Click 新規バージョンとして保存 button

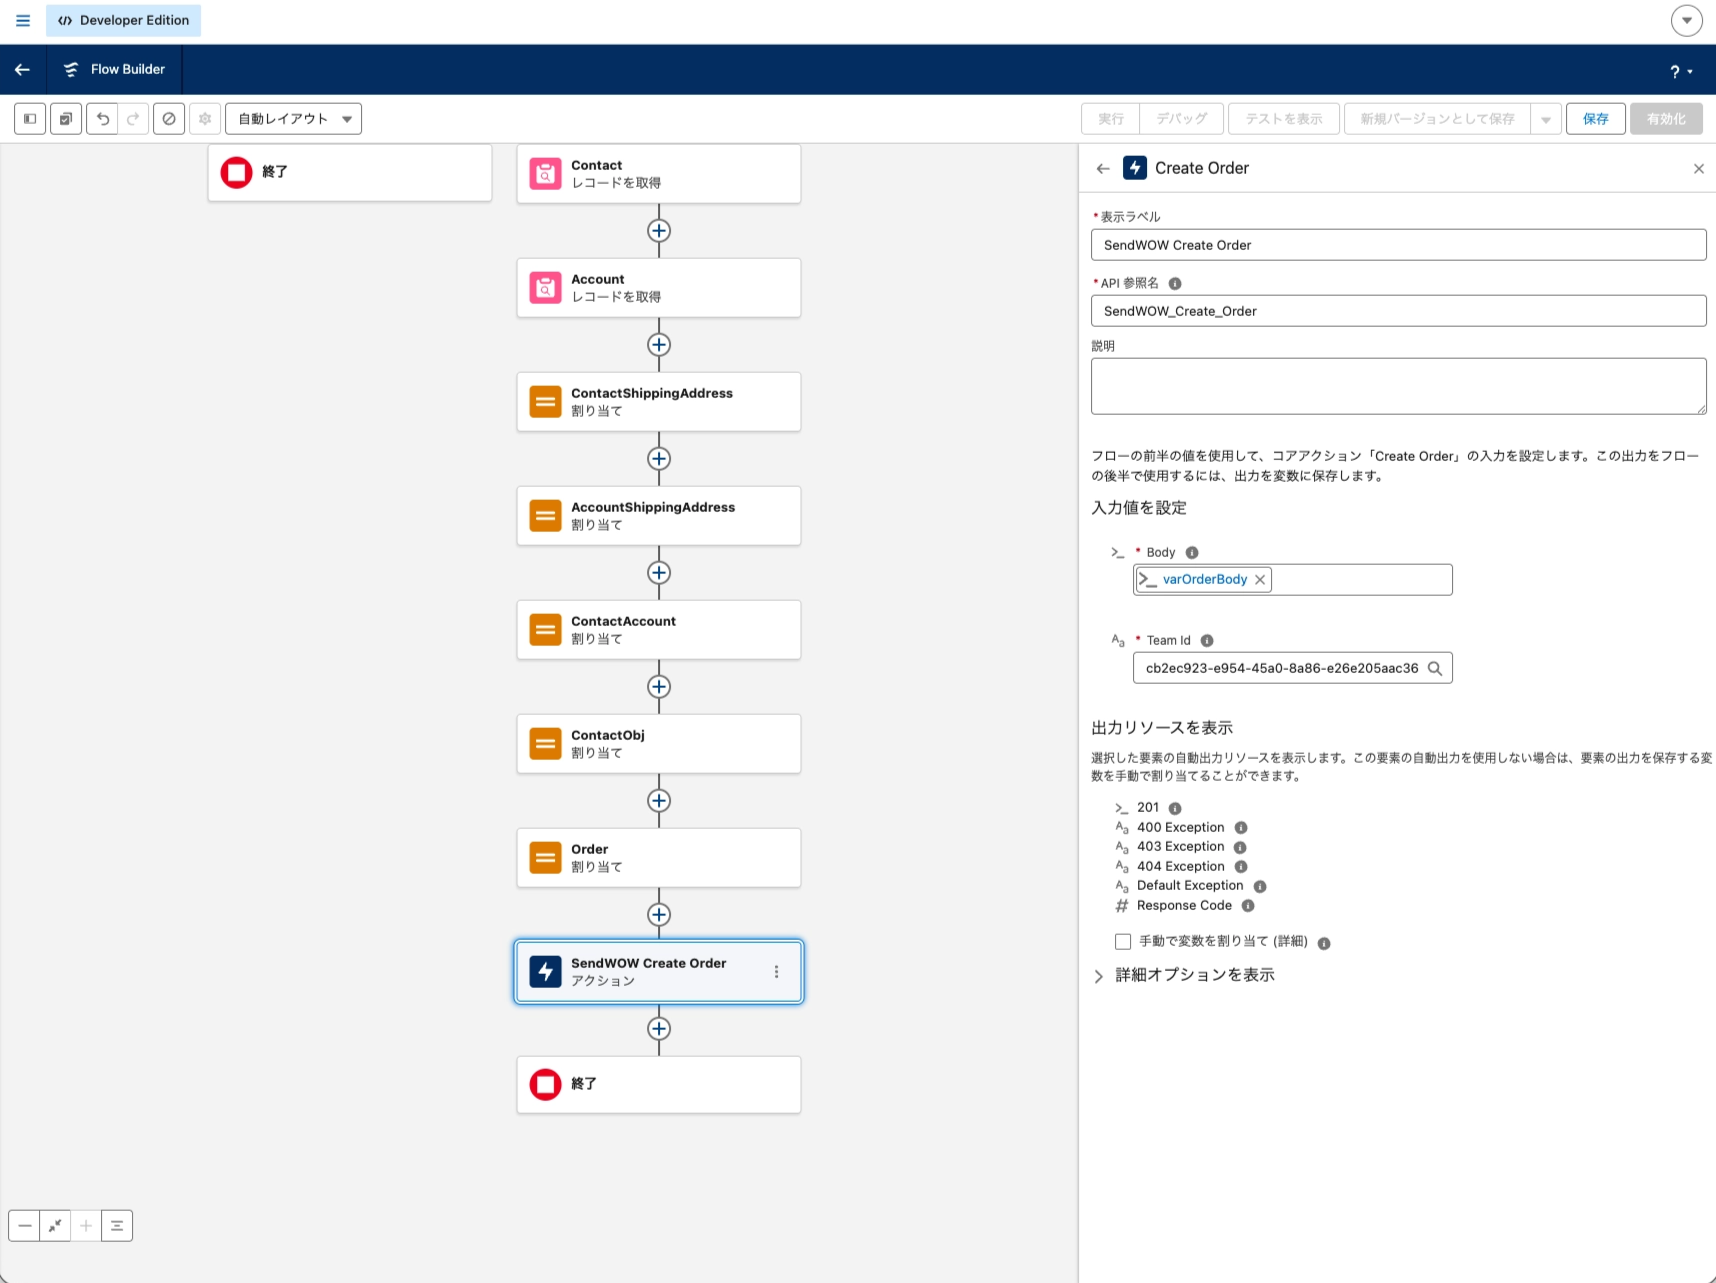click(1437, 119)
